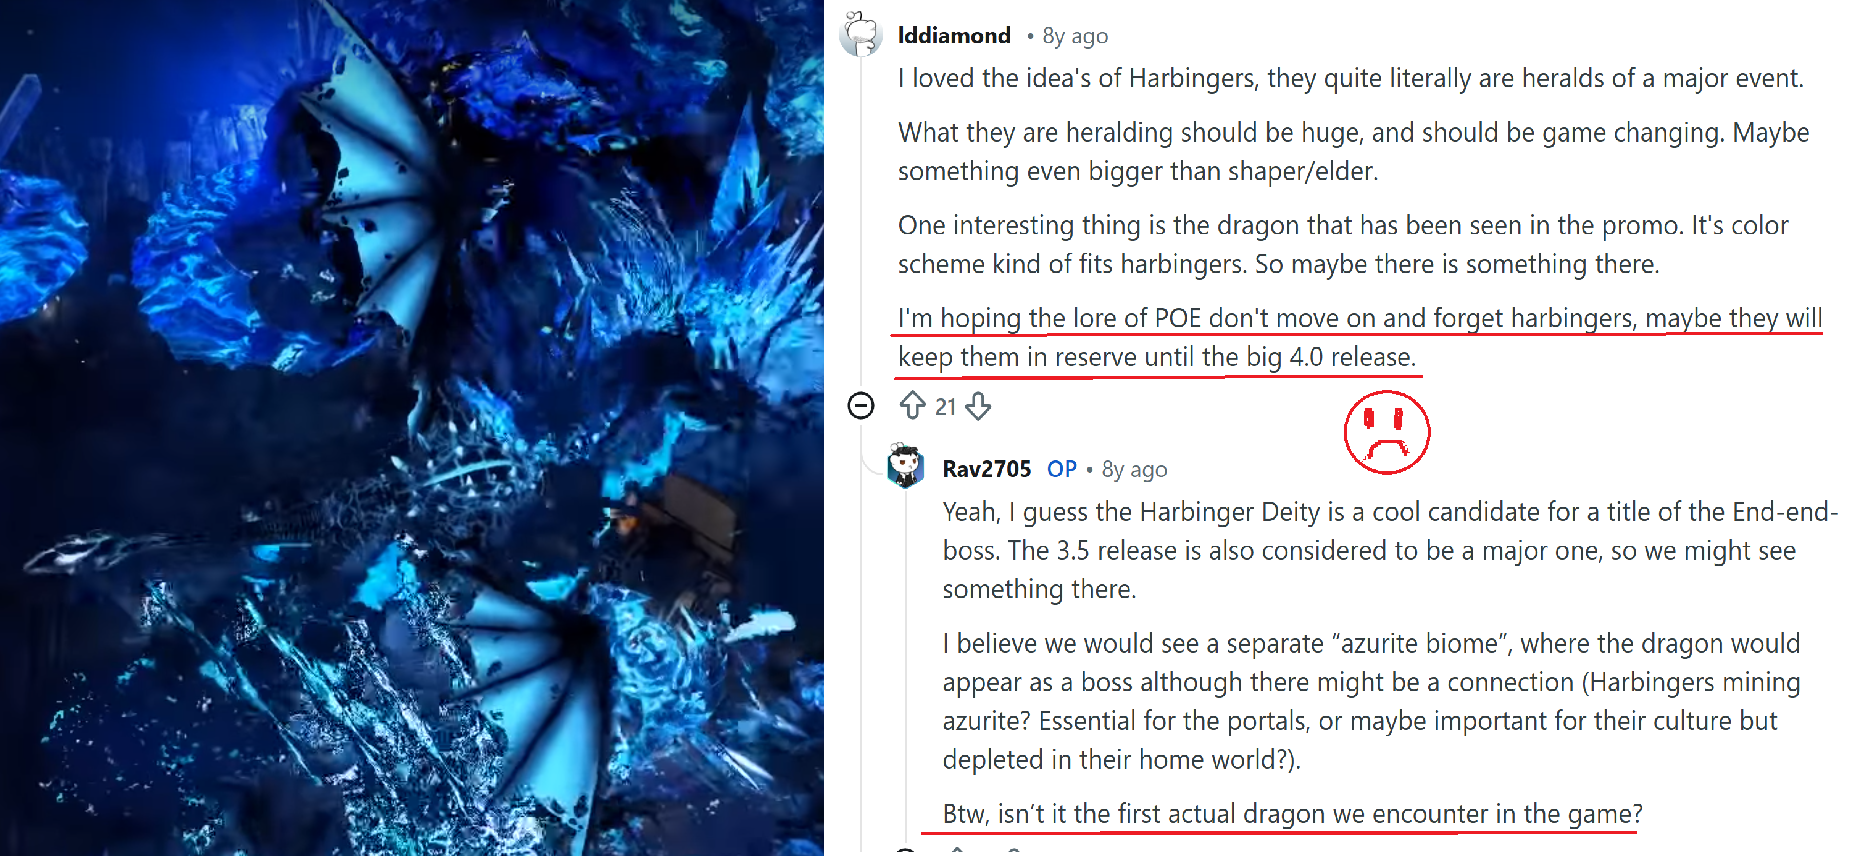Open lddiamond's user profile link
This screenshot has width=1869, height=856.
954,36
